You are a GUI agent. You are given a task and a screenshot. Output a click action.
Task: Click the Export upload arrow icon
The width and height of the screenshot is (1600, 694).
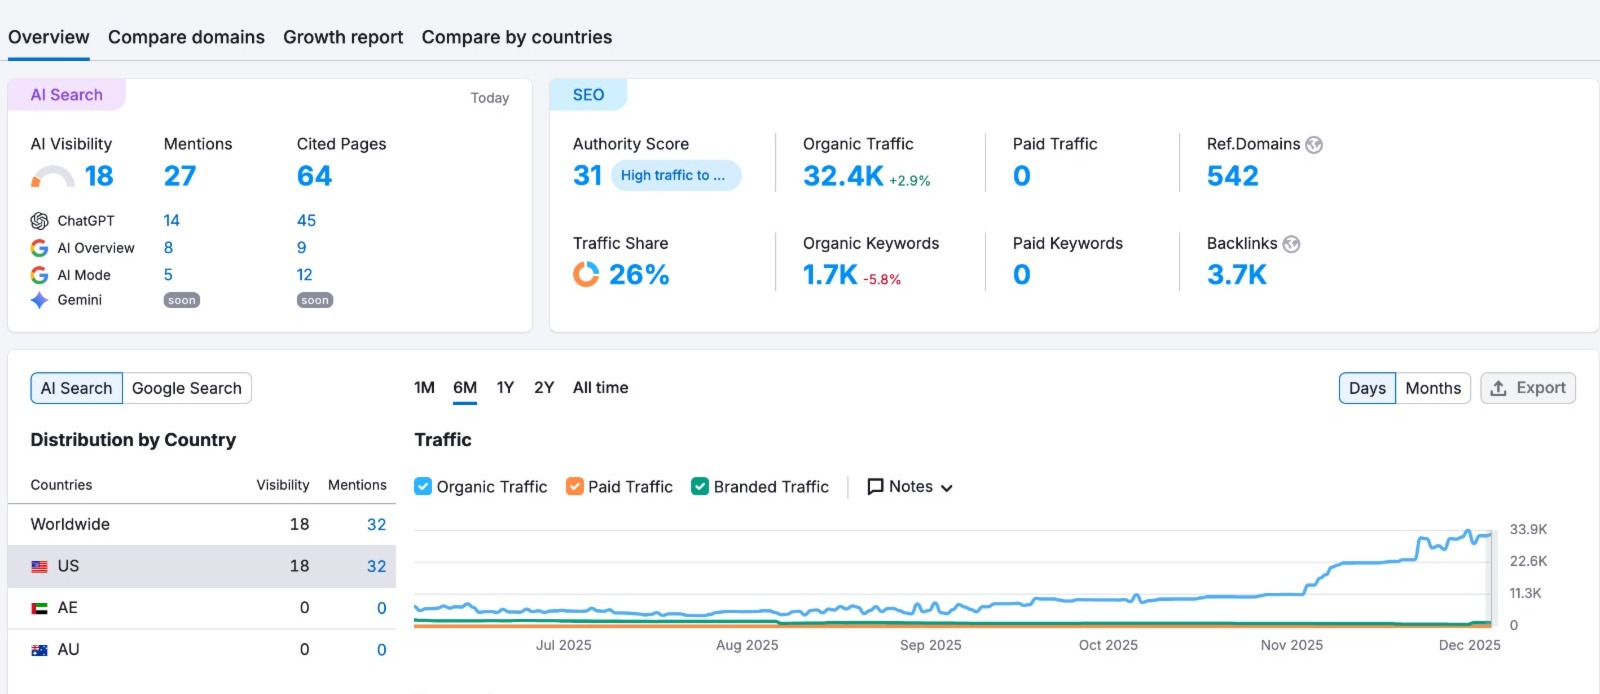click(x=1498, y=388)
